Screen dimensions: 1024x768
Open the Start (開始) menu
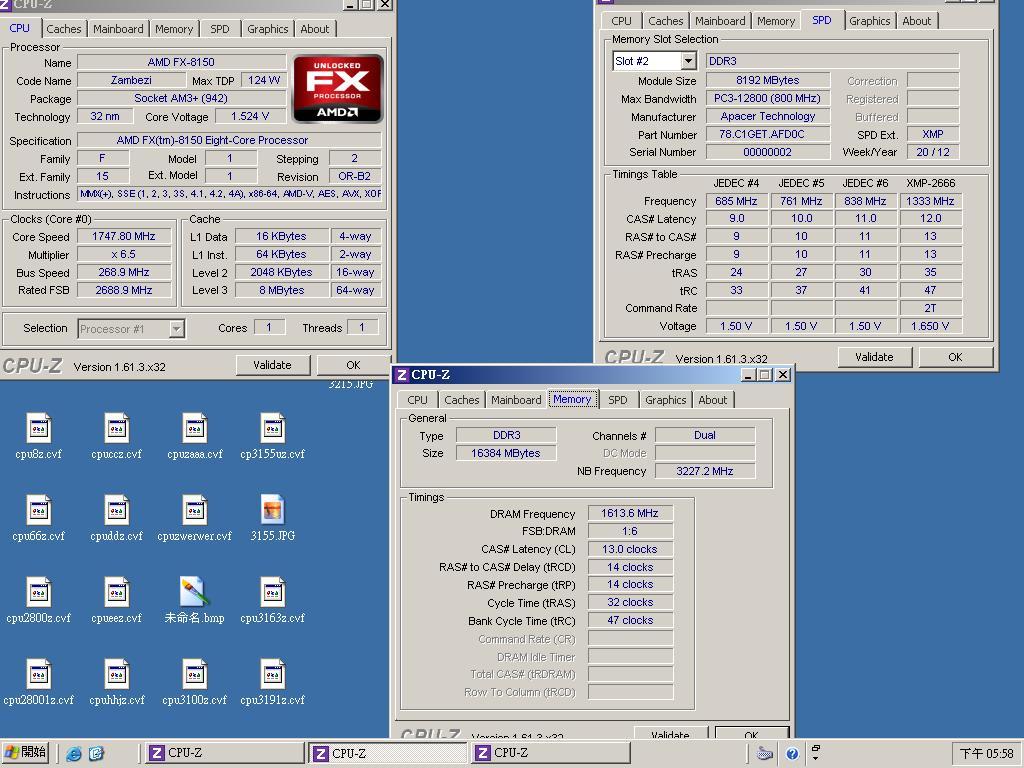pyautogui.click(x=25, y=752)
